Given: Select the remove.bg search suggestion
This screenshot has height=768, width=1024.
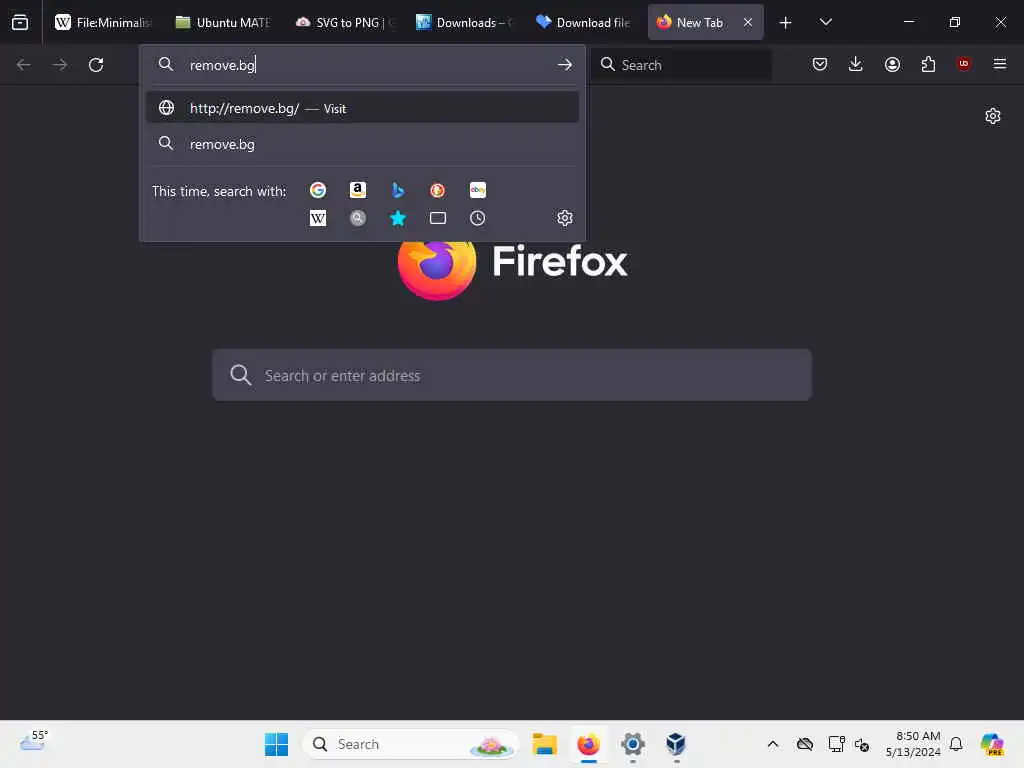Looking at the screenshot, I should 362,144.
